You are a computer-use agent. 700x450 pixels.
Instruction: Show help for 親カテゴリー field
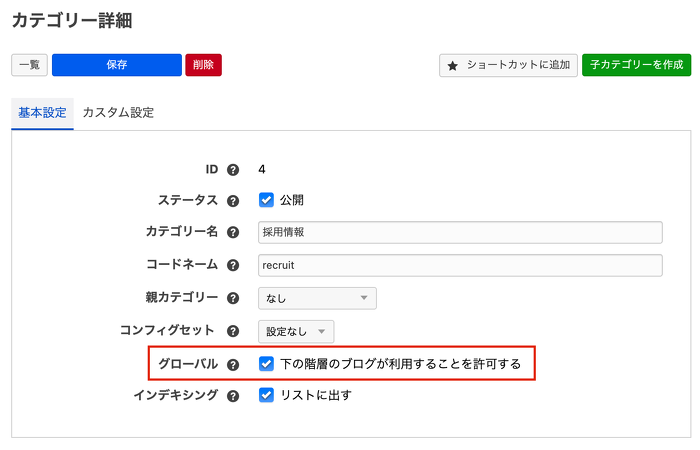233,298
